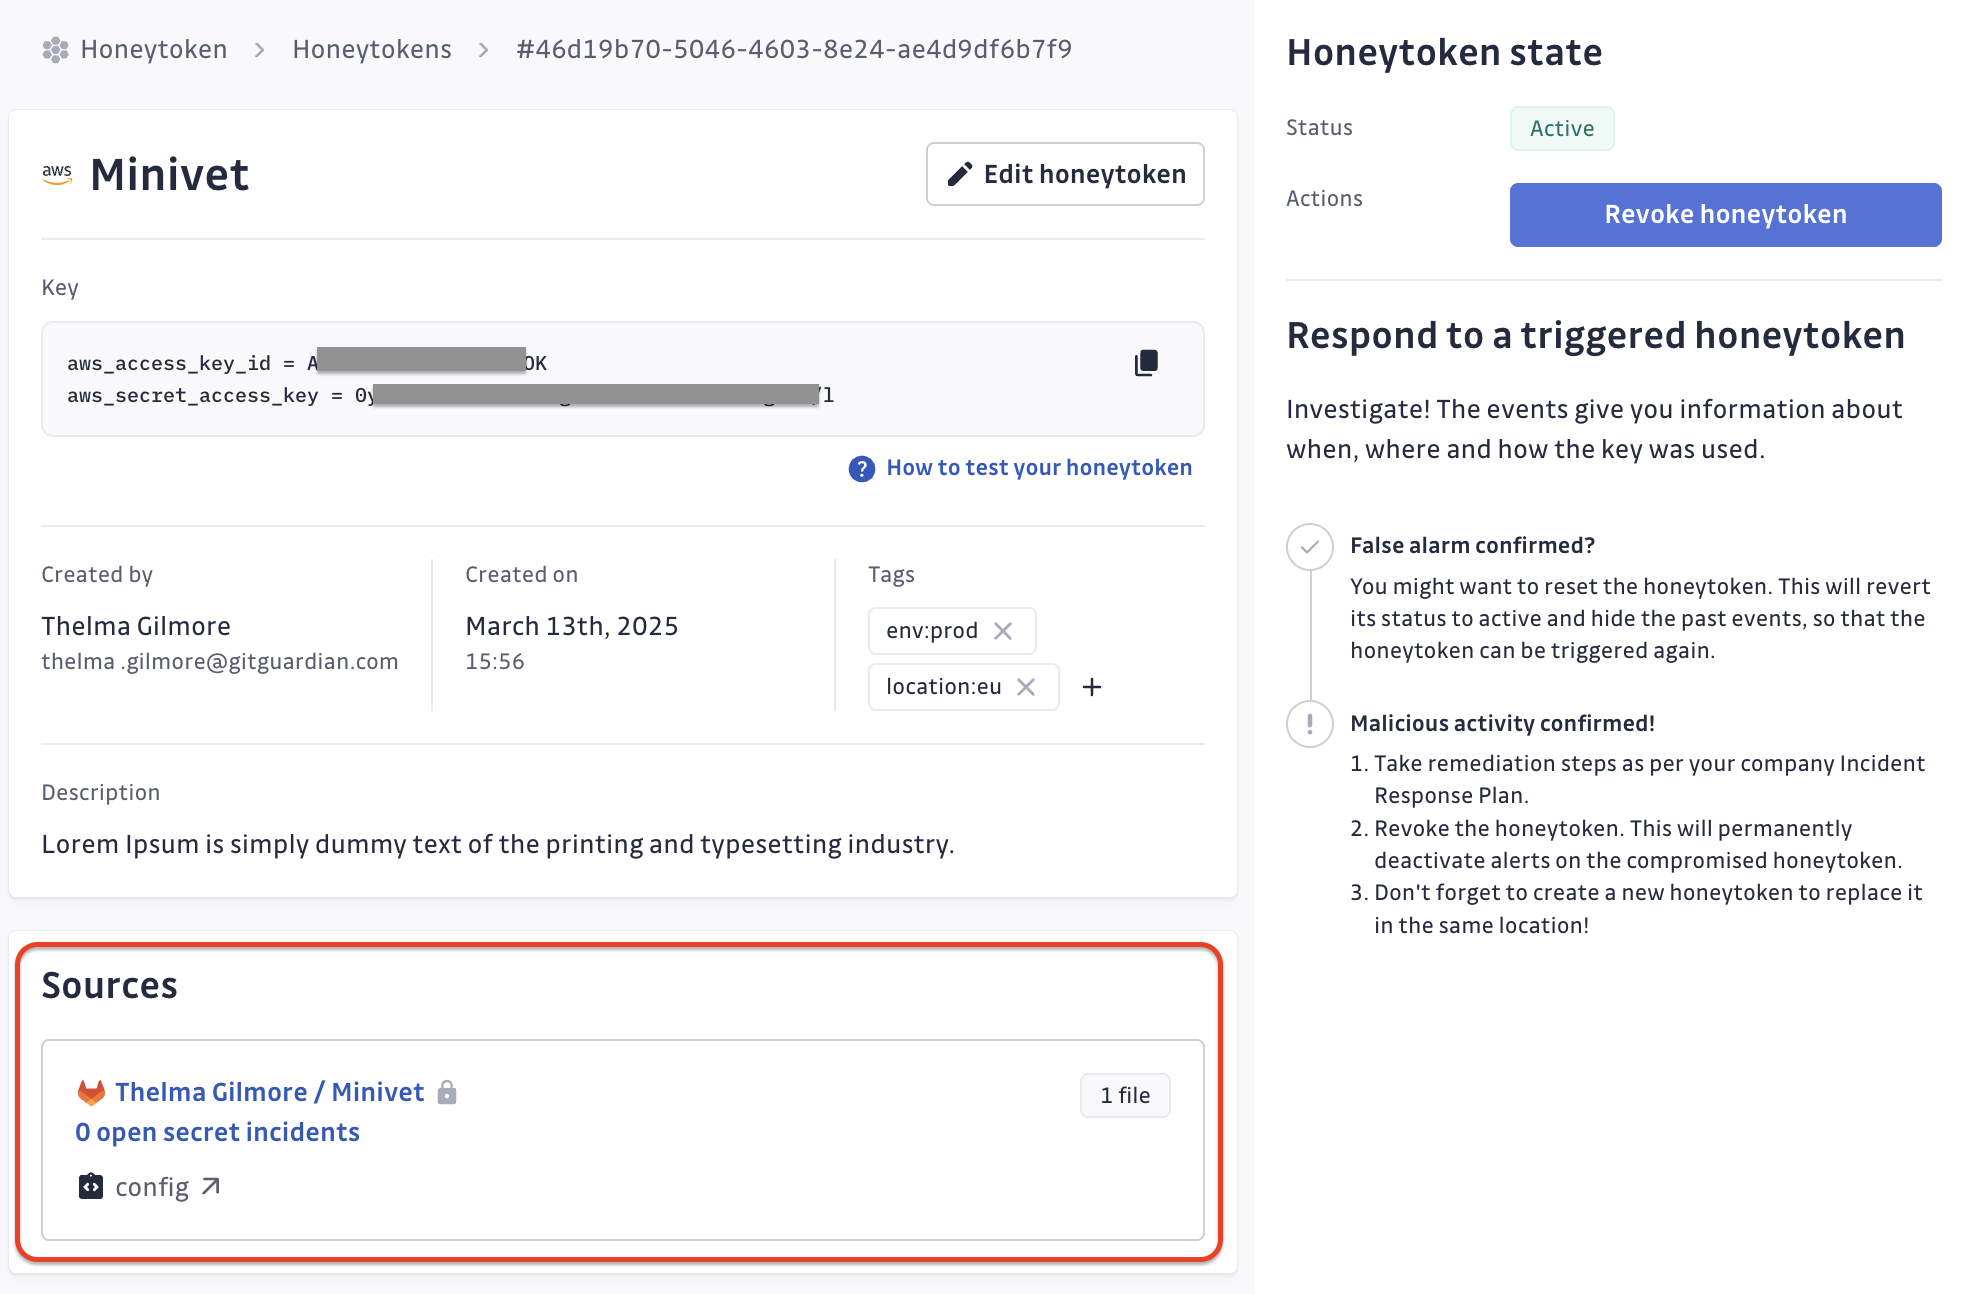Go to Honeytokens breadcrumb level
Viewport: 1966px width, 1294px height.
(372, 49)
